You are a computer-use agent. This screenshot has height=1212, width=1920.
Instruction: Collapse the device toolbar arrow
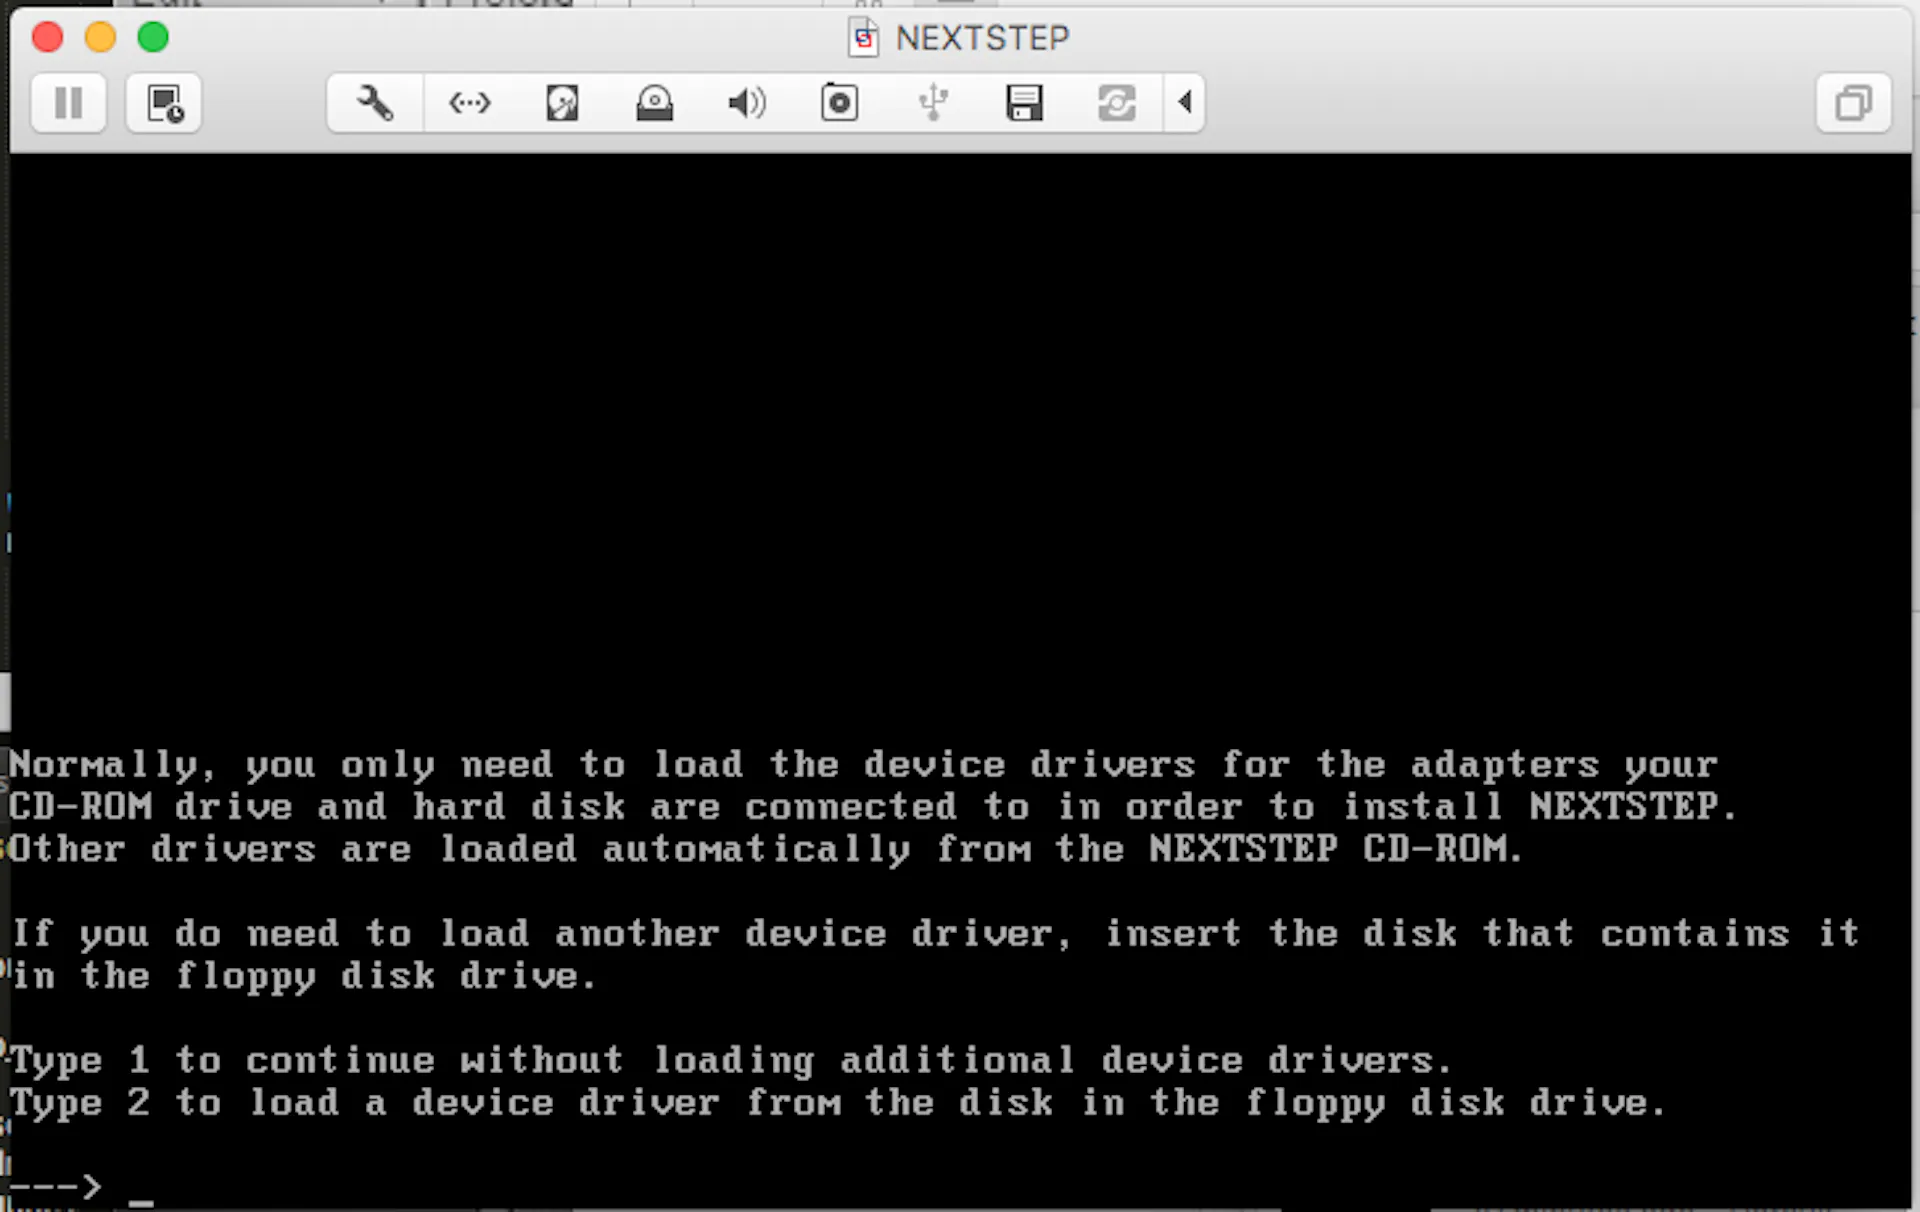1185,102
